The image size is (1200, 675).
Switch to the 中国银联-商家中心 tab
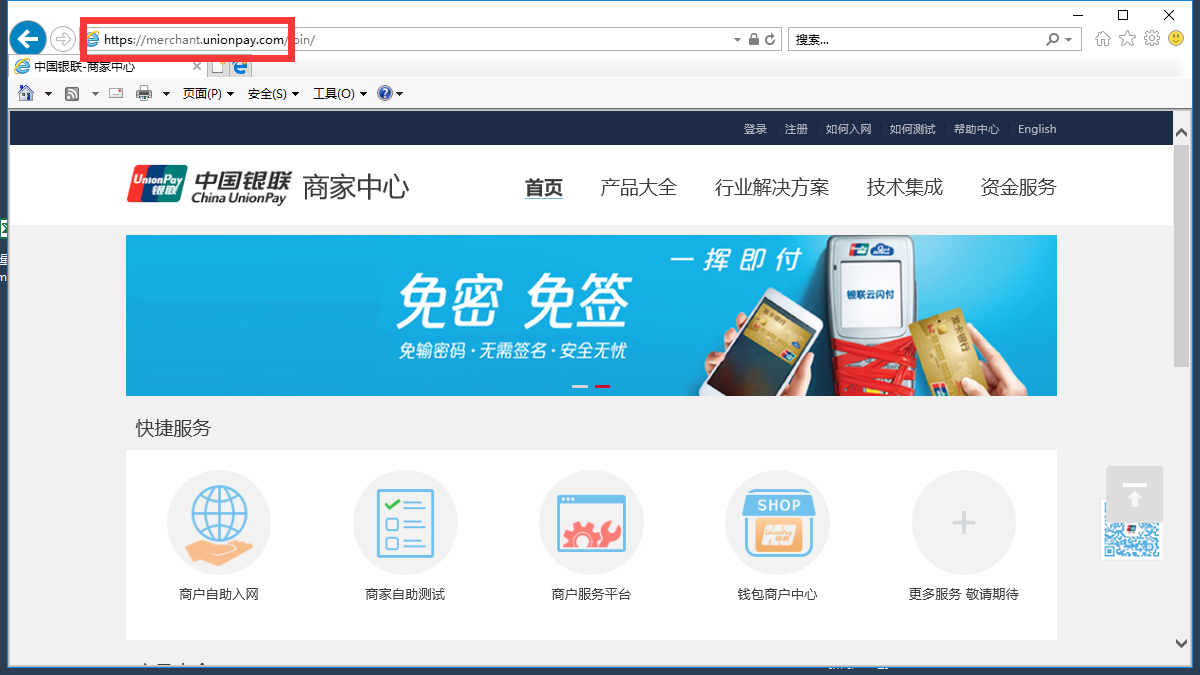tap(108, 67)
